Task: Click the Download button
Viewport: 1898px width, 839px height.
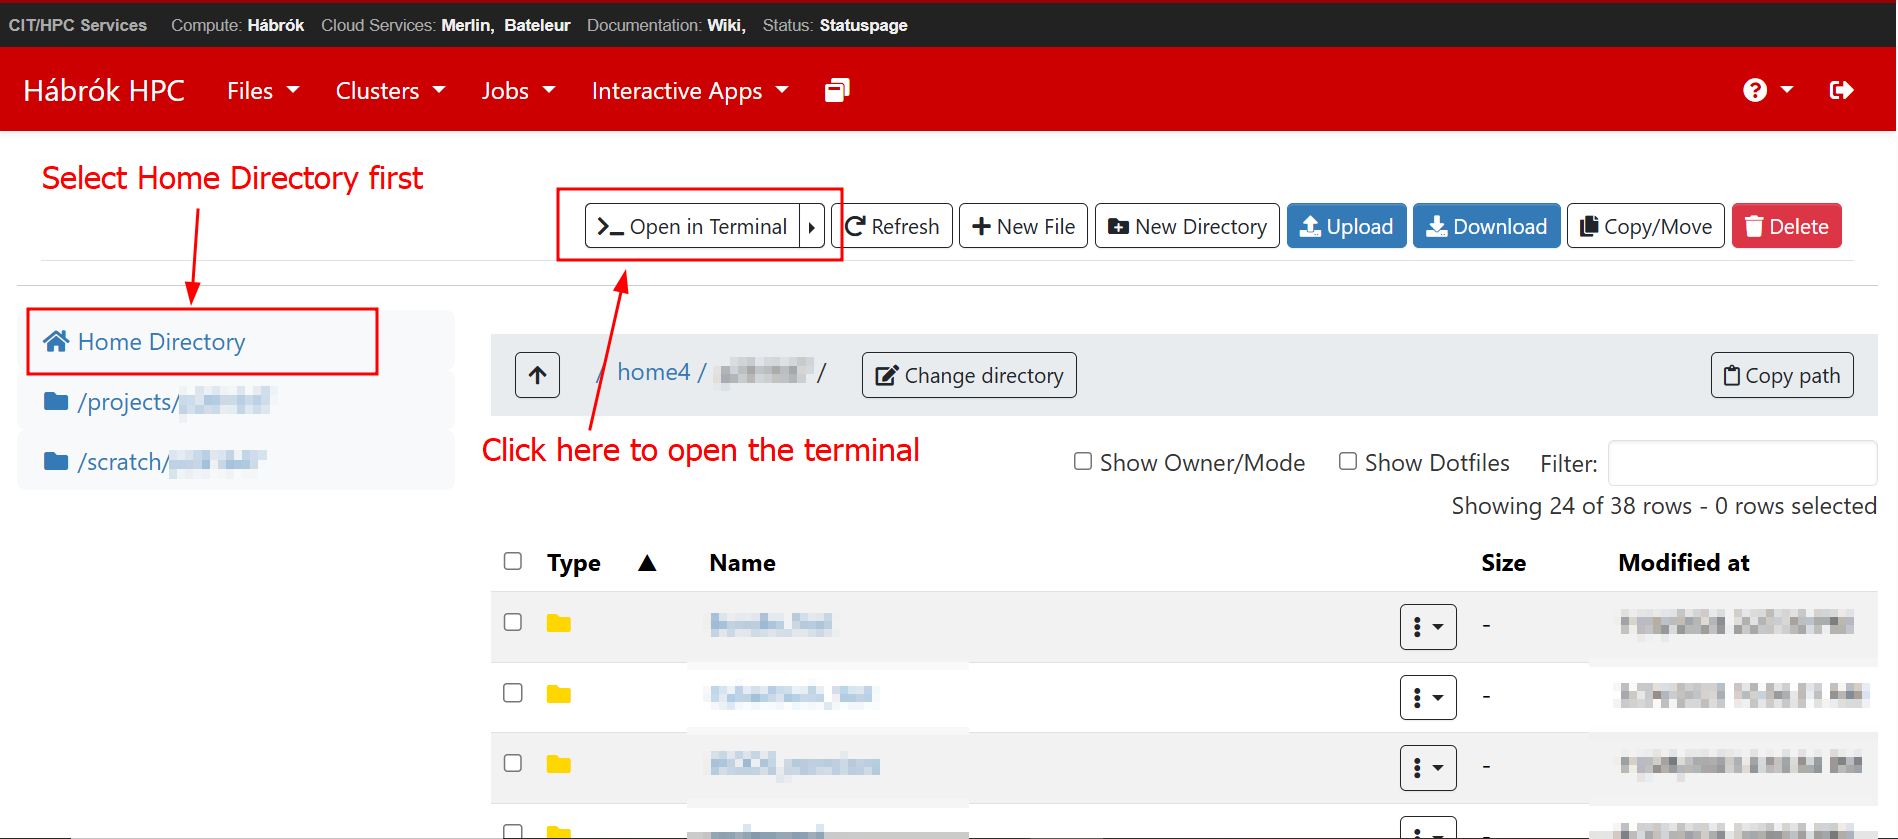Action: pyautogui.click(x=1486, y=227)
